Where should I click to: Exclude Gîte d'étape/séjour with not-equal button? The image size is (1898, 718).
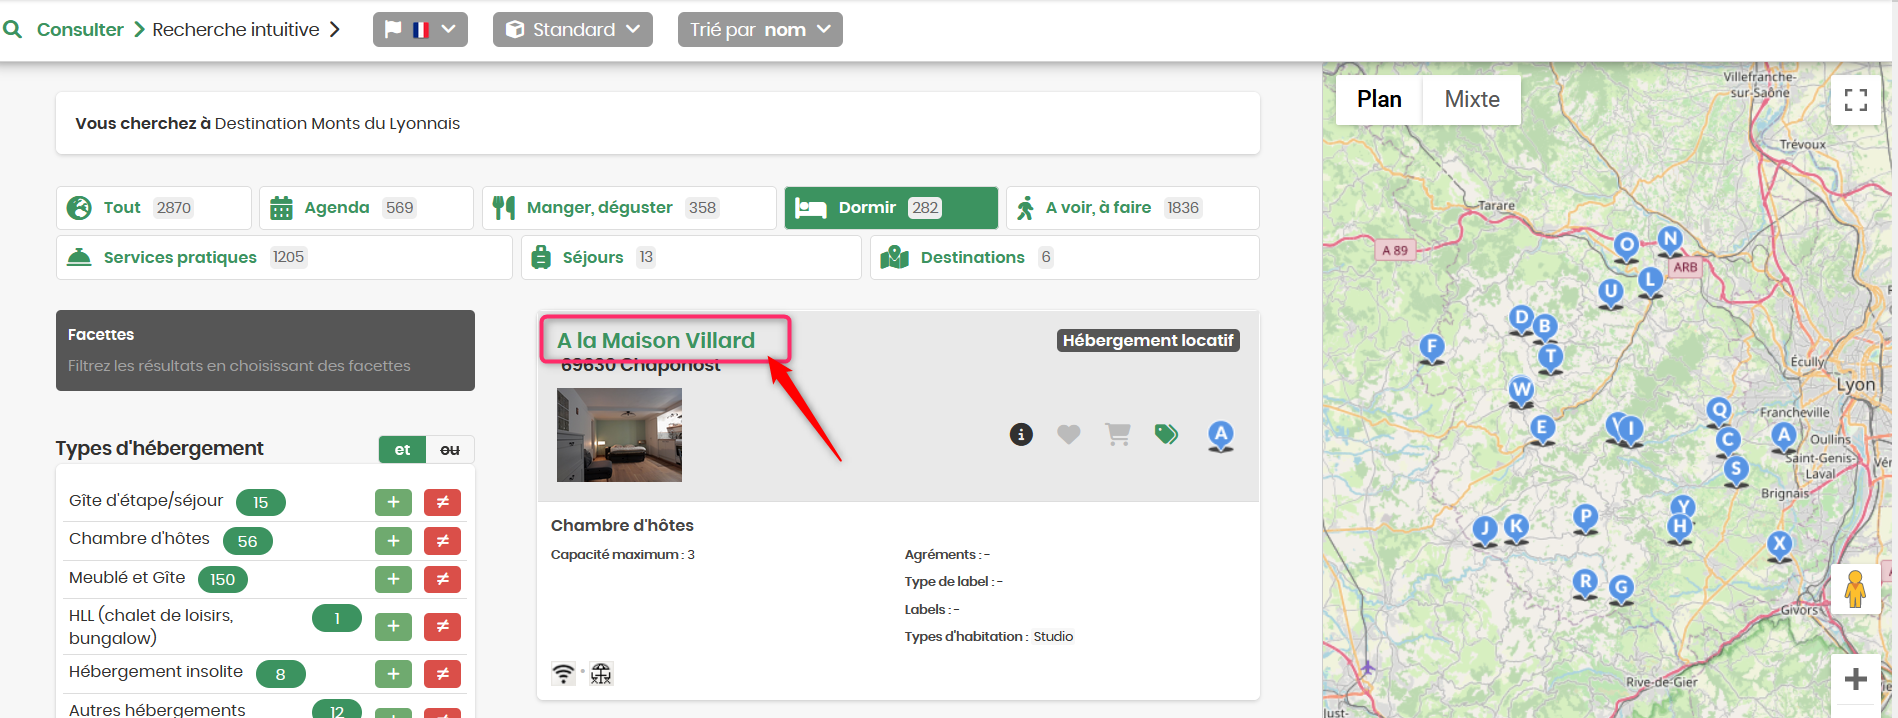[x=442, y=502]
